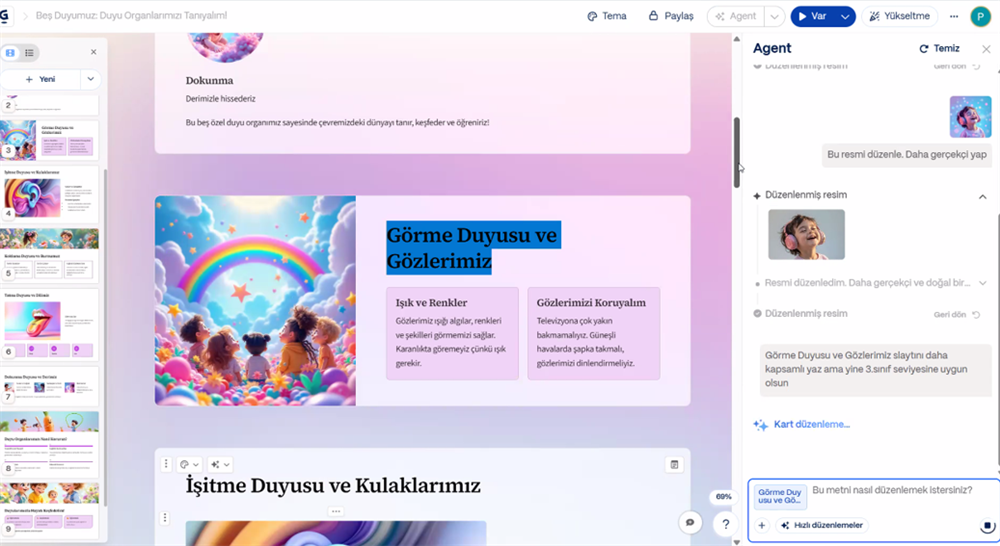Open the card palette style icon
This screenshot has height=546, width=1000.
[189, 464]
